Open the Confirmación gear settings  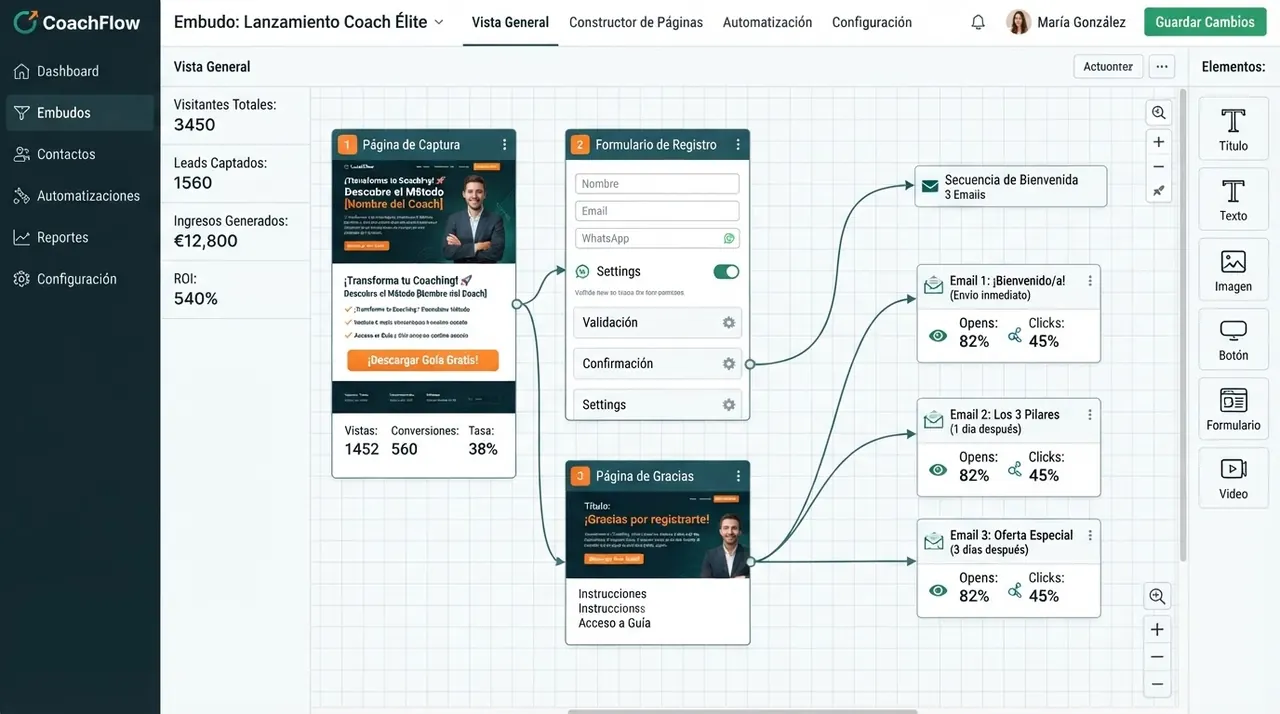tap(729, 364)
